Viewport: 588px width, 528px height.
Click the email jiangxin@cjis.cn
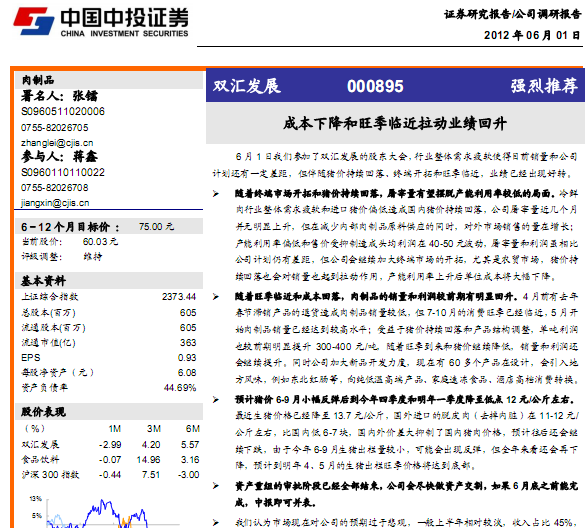point(55,203)
